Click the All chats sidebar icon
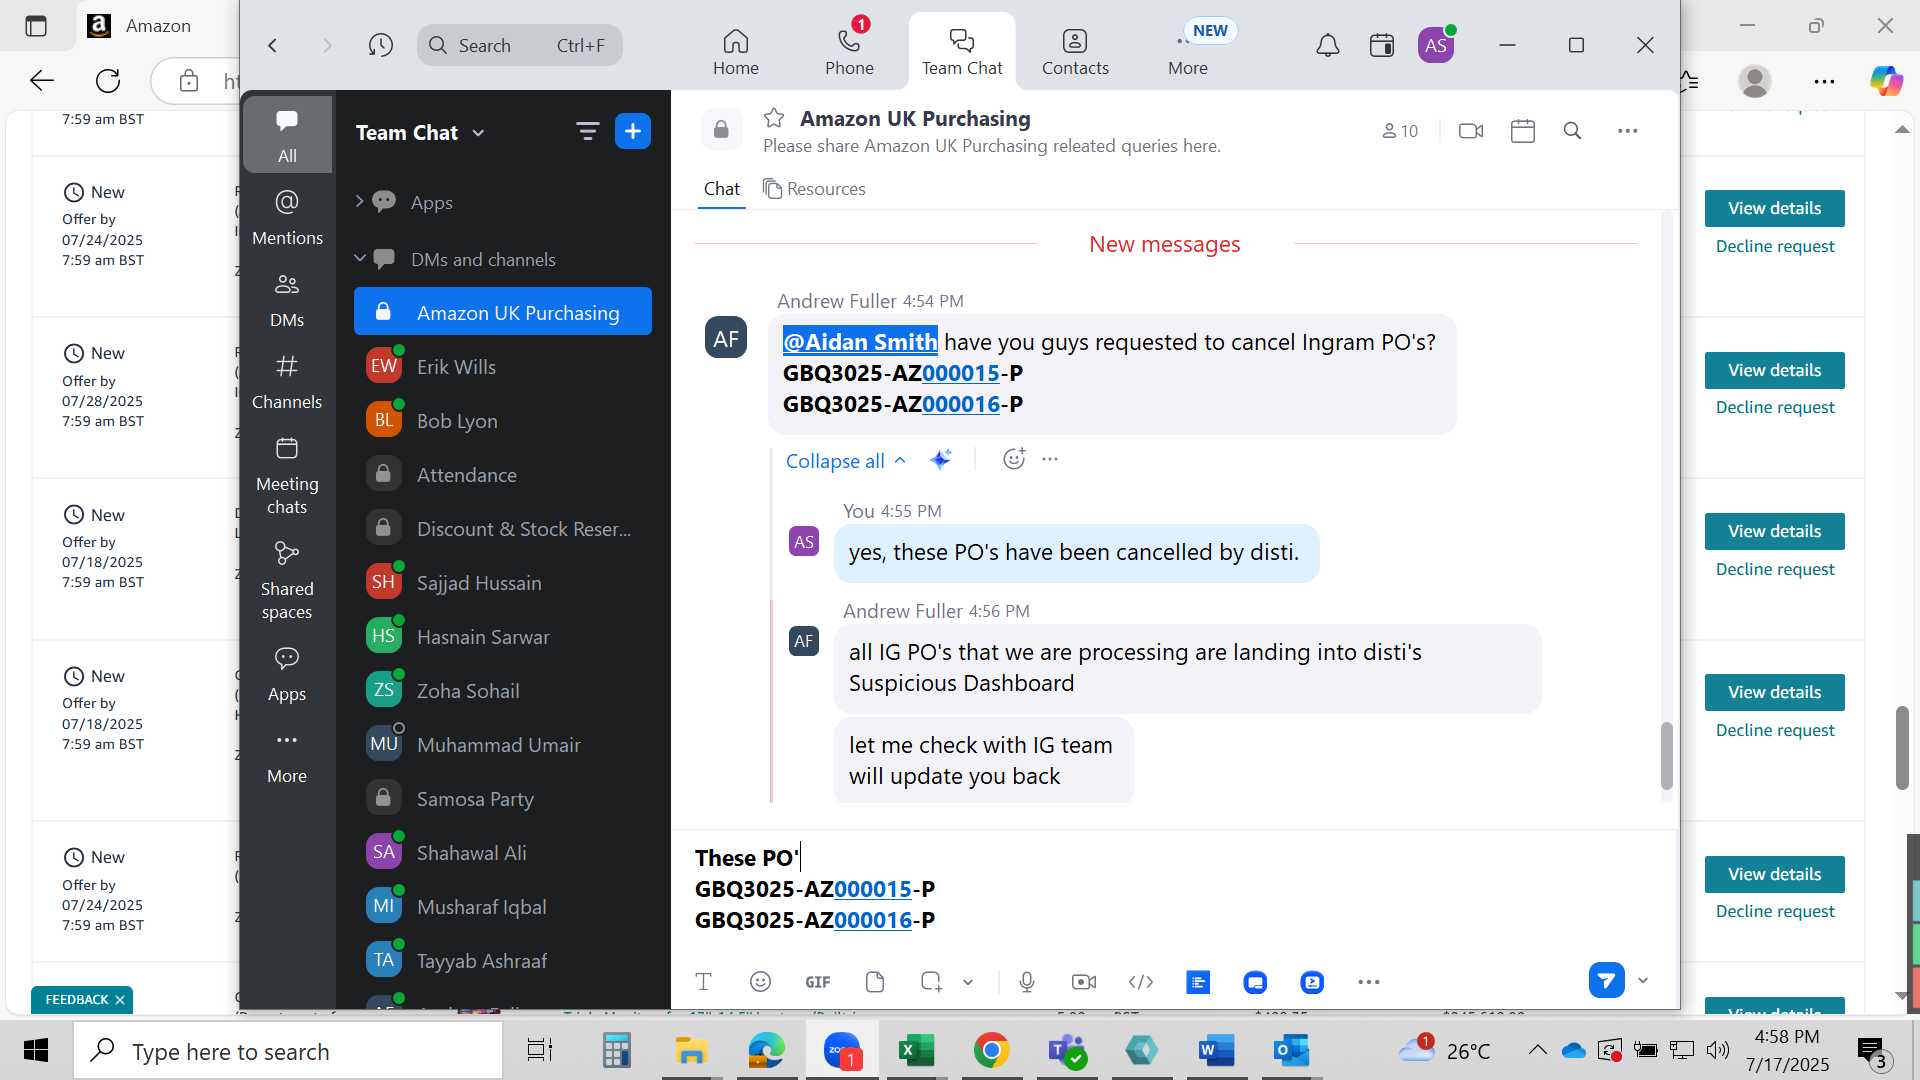 coord(287,135)
